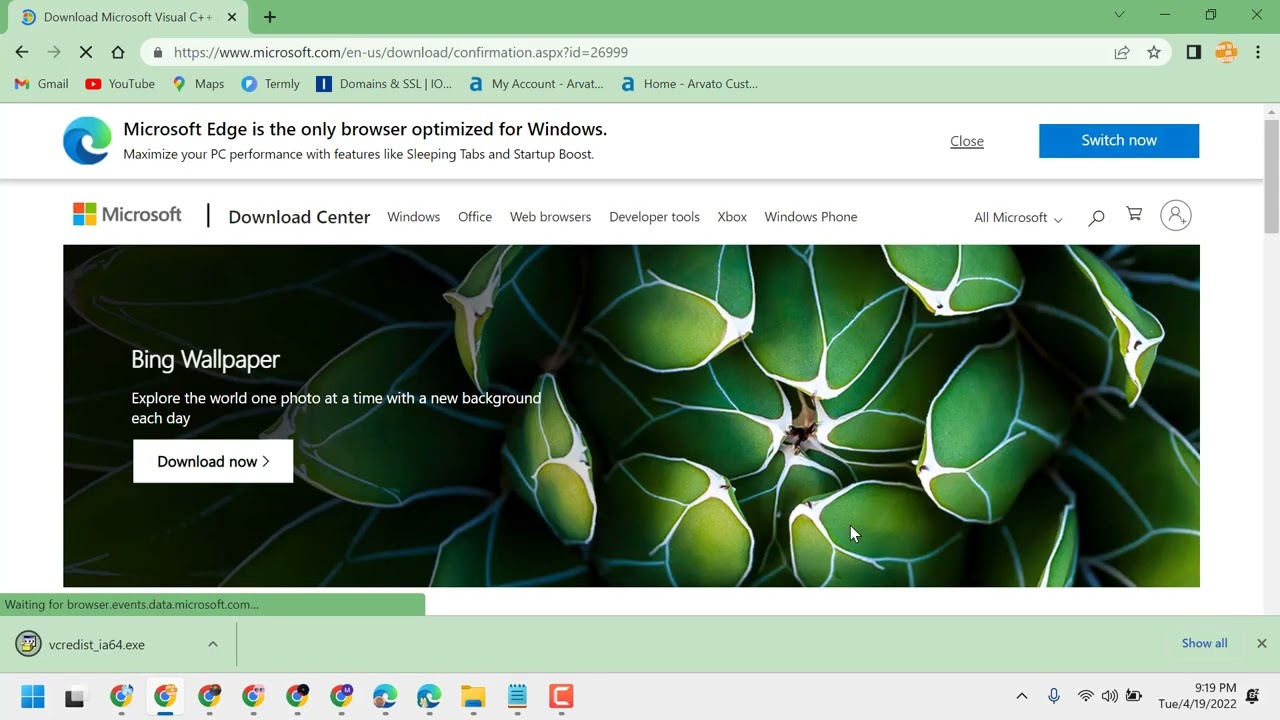Click the address bar URL
The width and height of the screenshot is (1280, 720).
tap(400, 52)
